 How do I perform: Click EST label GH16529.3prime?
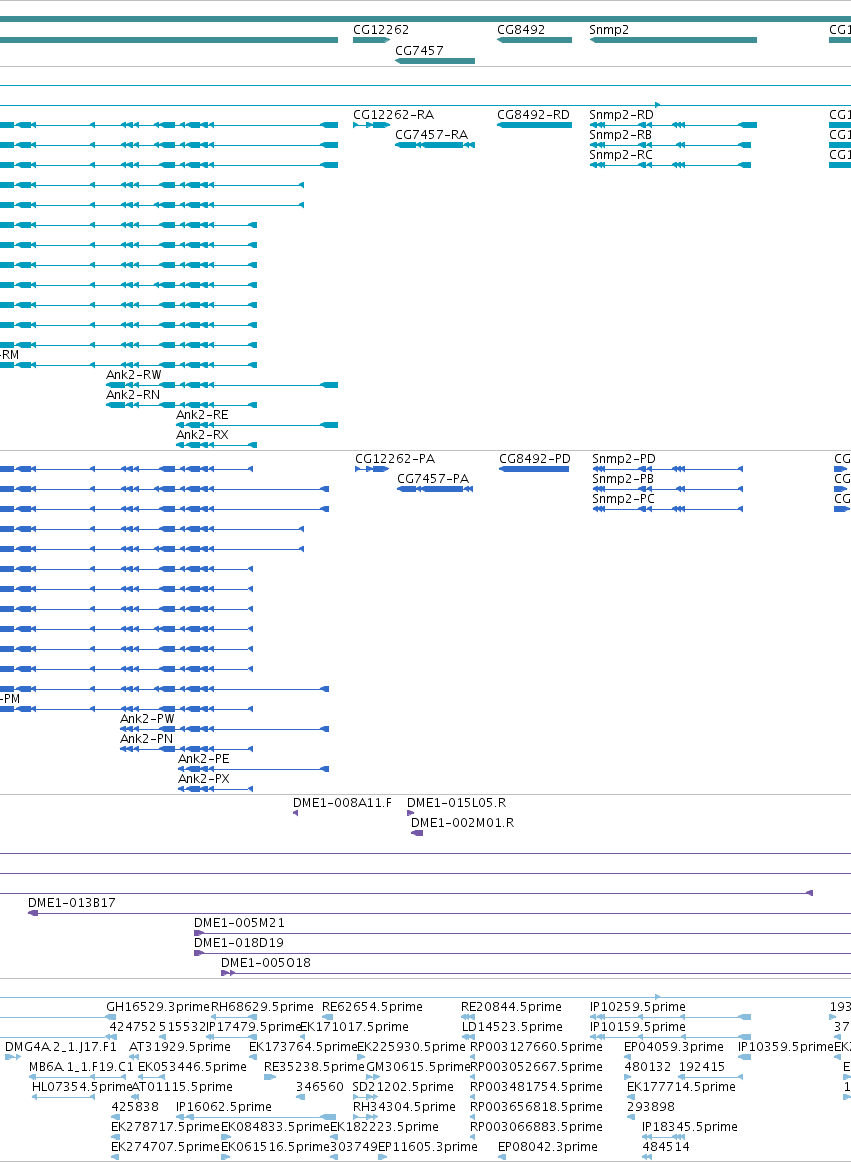pos(159,1006)
